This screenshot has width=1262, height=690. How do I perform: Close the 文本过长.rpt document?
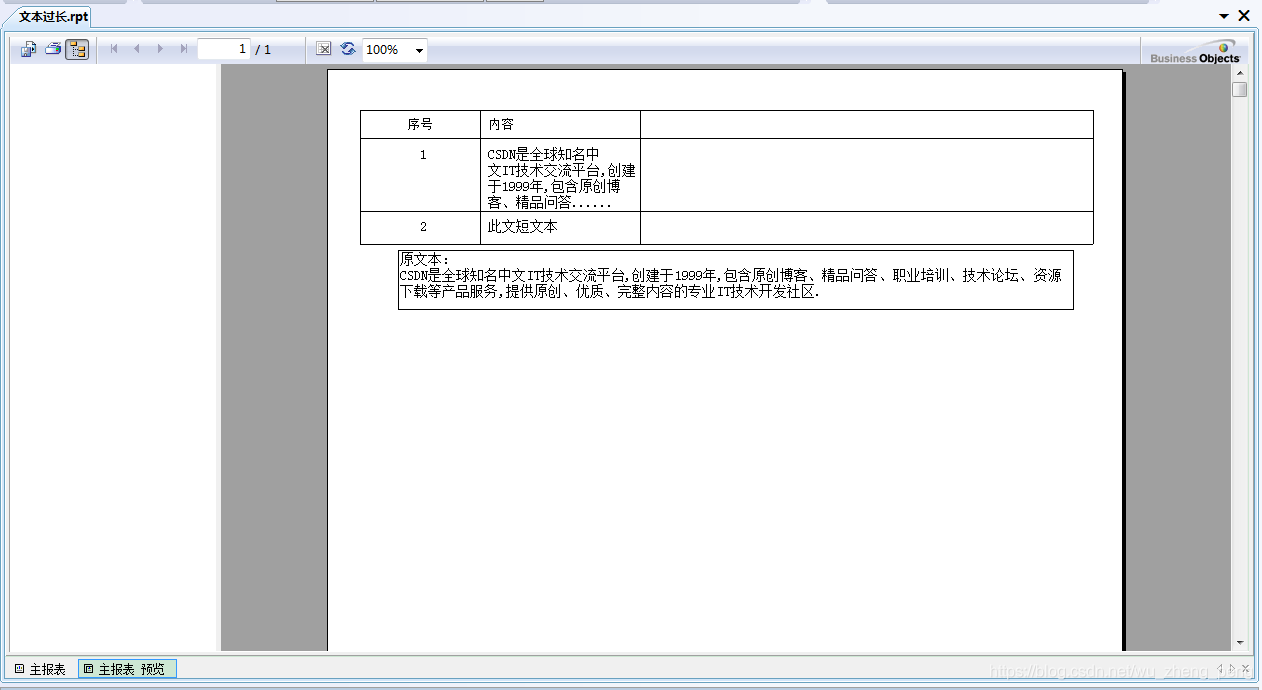(1244, 15)
